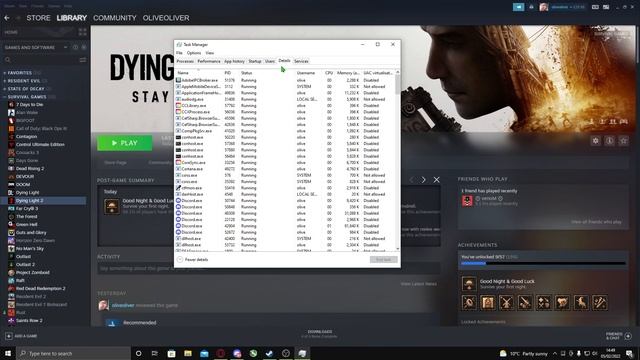Click weather widget showing Partly sunny

pos(524,353)
